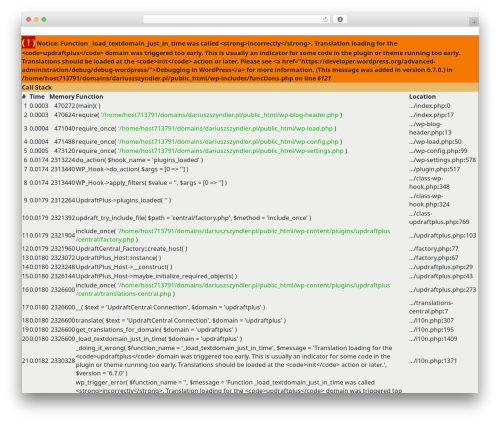500x423 pixels.
Task: Click the 'Function' column header
Action: (89, 96)
